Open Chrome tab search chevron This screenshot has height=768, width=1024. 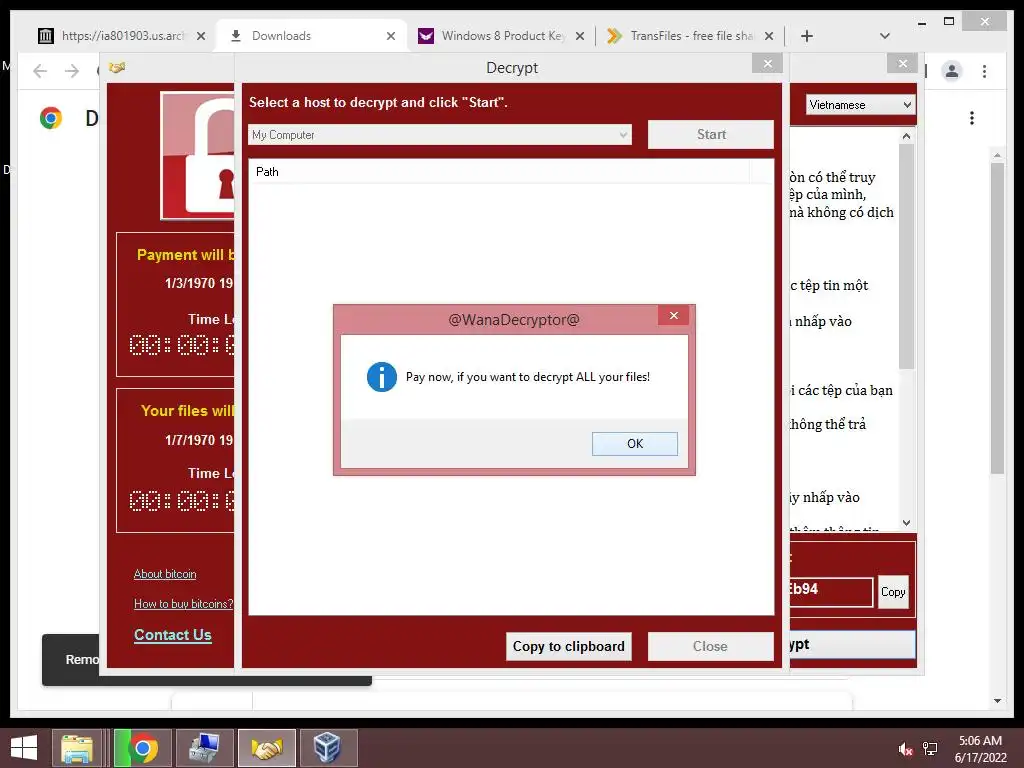(x=884, y=36)
